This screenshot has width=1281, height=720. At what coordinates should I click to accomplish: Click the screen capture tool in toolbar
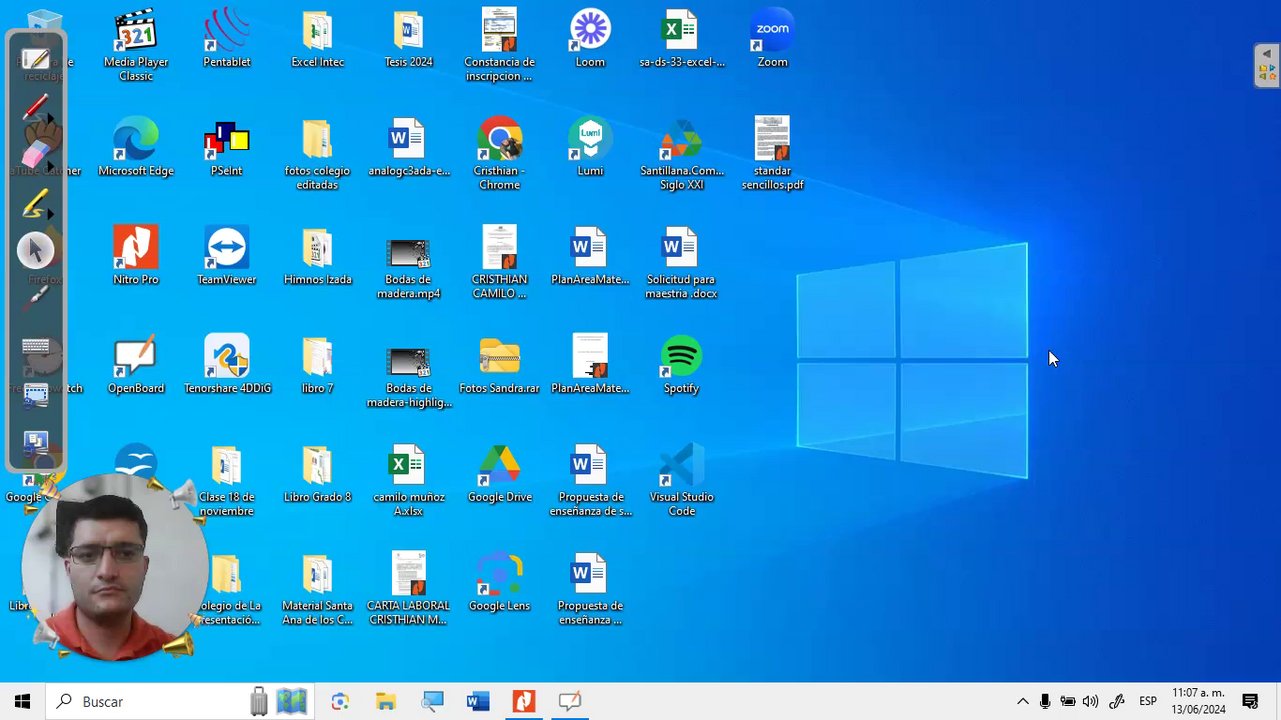coord(35,395)
